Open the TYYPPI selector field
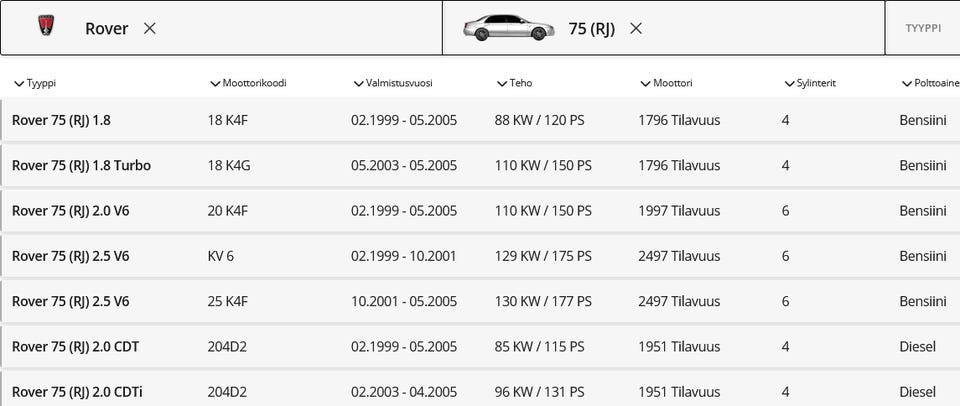This screenshot has height=406, width=960. click(923, 28)
